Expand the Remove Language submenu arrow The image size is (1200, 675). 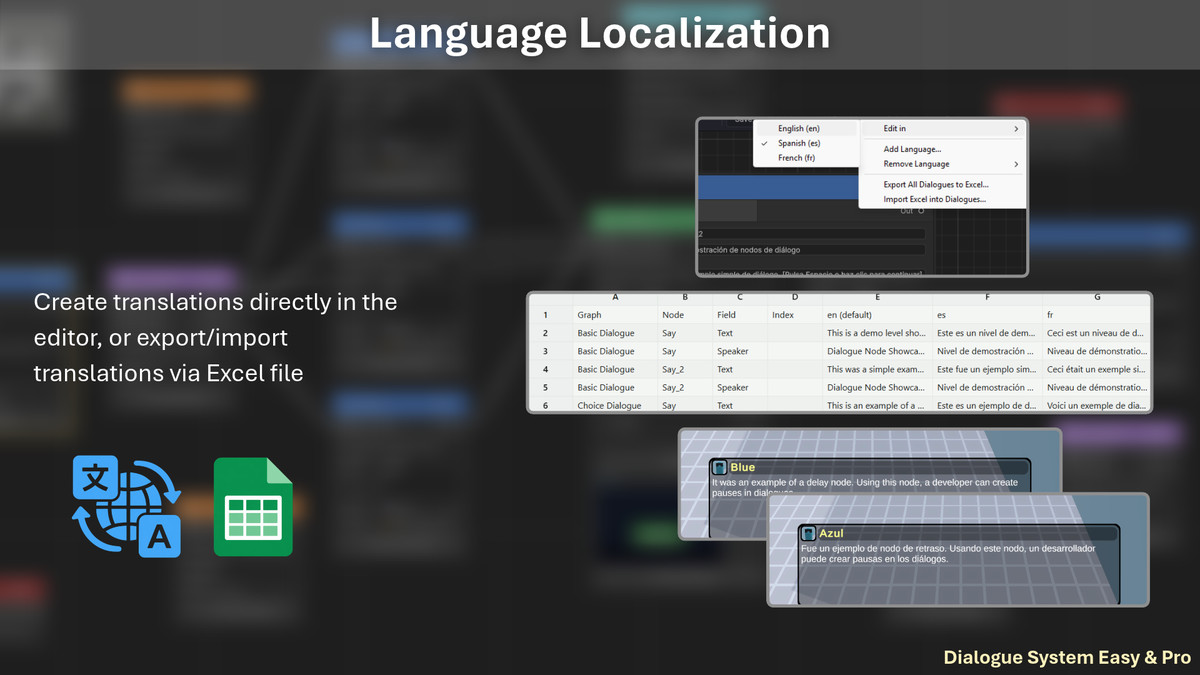pyautogui.click(x=1016, y=164)
